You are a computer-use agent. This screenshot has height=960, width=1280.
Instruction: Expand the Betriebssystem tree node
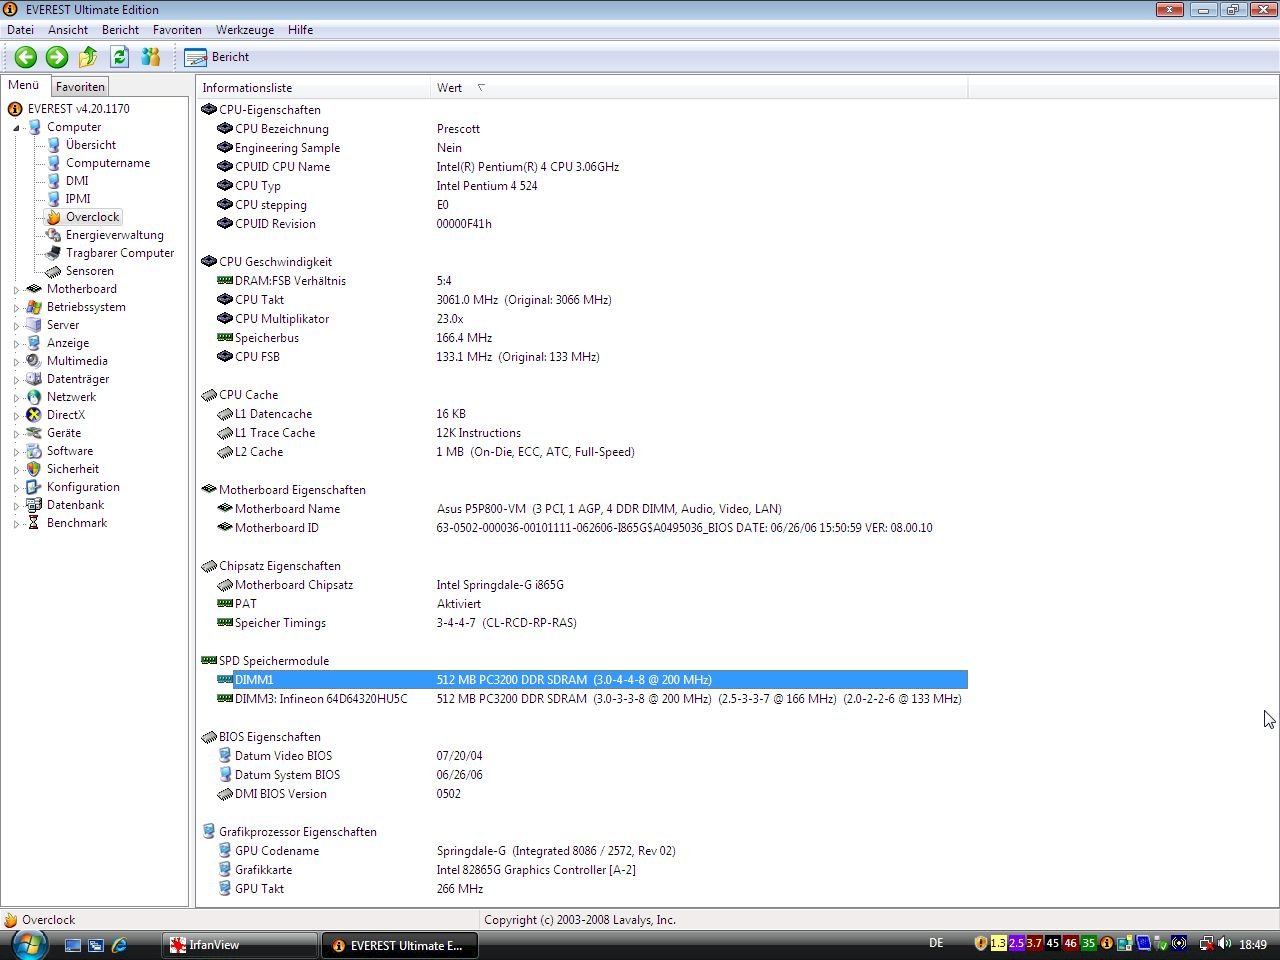[x=16, y=308]
